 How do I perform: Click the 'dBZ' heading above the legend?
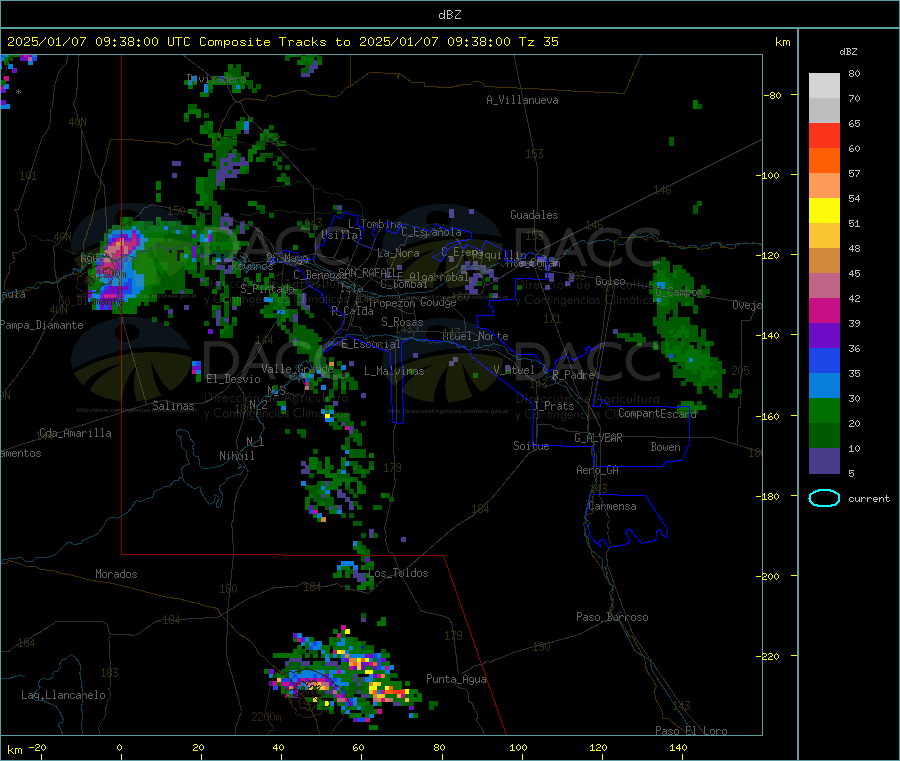(x=848, y=52)
